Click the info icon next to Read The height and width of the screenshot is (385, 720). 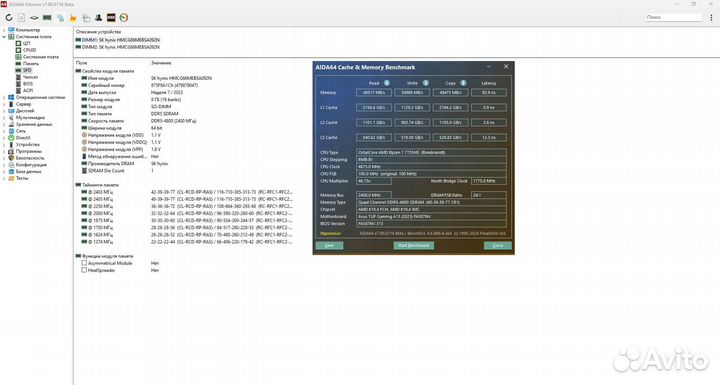[387, 83]
